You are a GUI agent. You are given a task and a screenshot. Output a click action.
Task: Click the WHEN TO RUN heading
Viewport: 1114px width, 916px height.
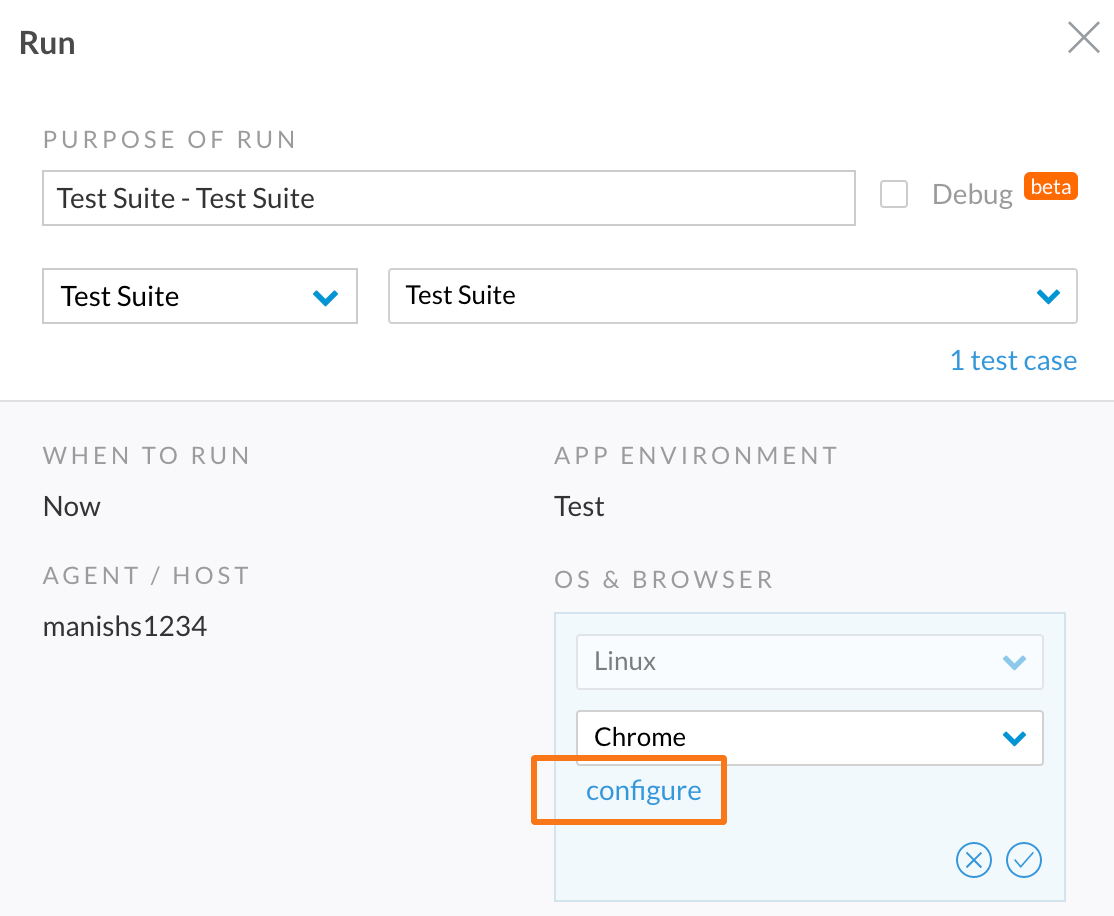click(x=146, y=456)
